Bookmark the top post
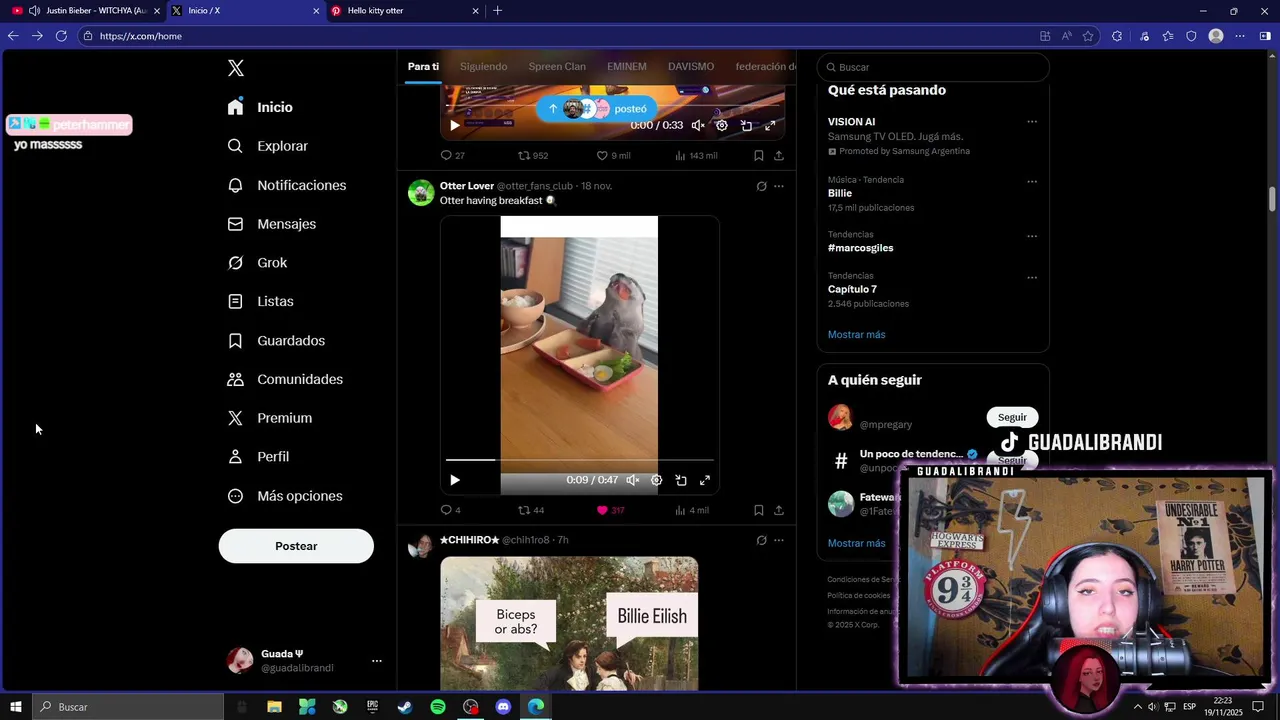1280x720 pixels. [759, 156]
